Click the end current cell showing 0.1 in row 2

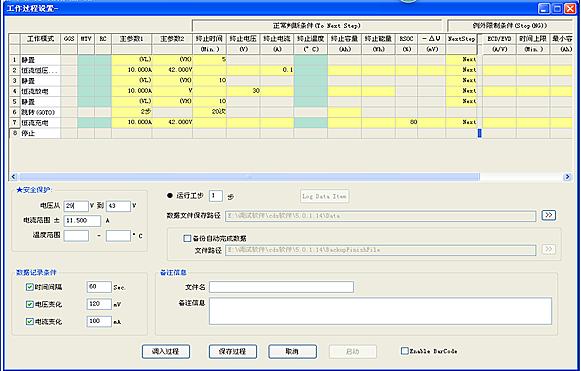coord(277,70)
